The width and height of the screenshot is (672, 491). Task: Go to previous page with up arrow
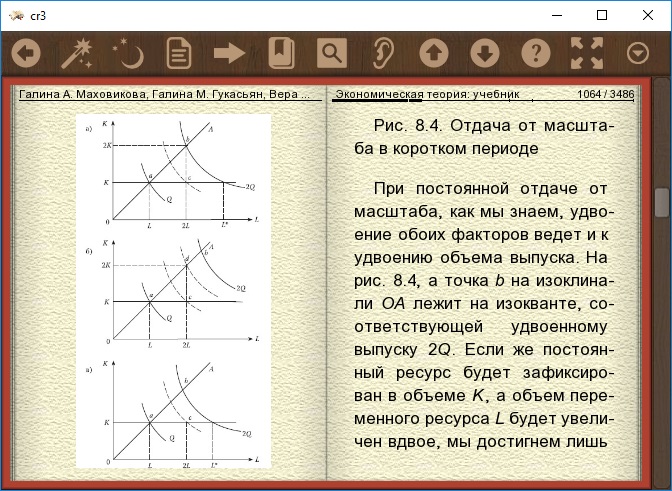(x=433, y=53)
